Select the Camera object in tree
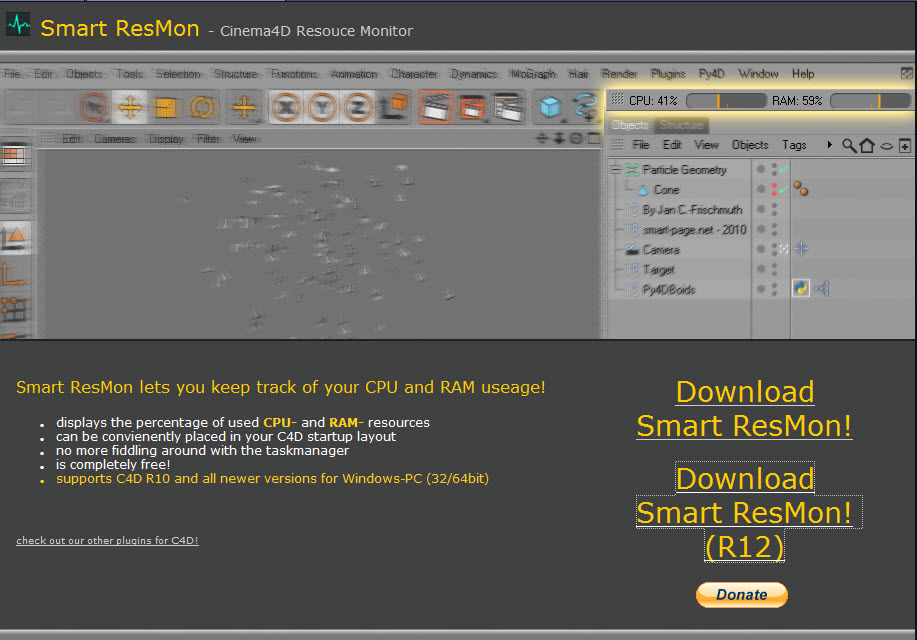The height and width of the screenshot is (640, 917). point(661,250)
